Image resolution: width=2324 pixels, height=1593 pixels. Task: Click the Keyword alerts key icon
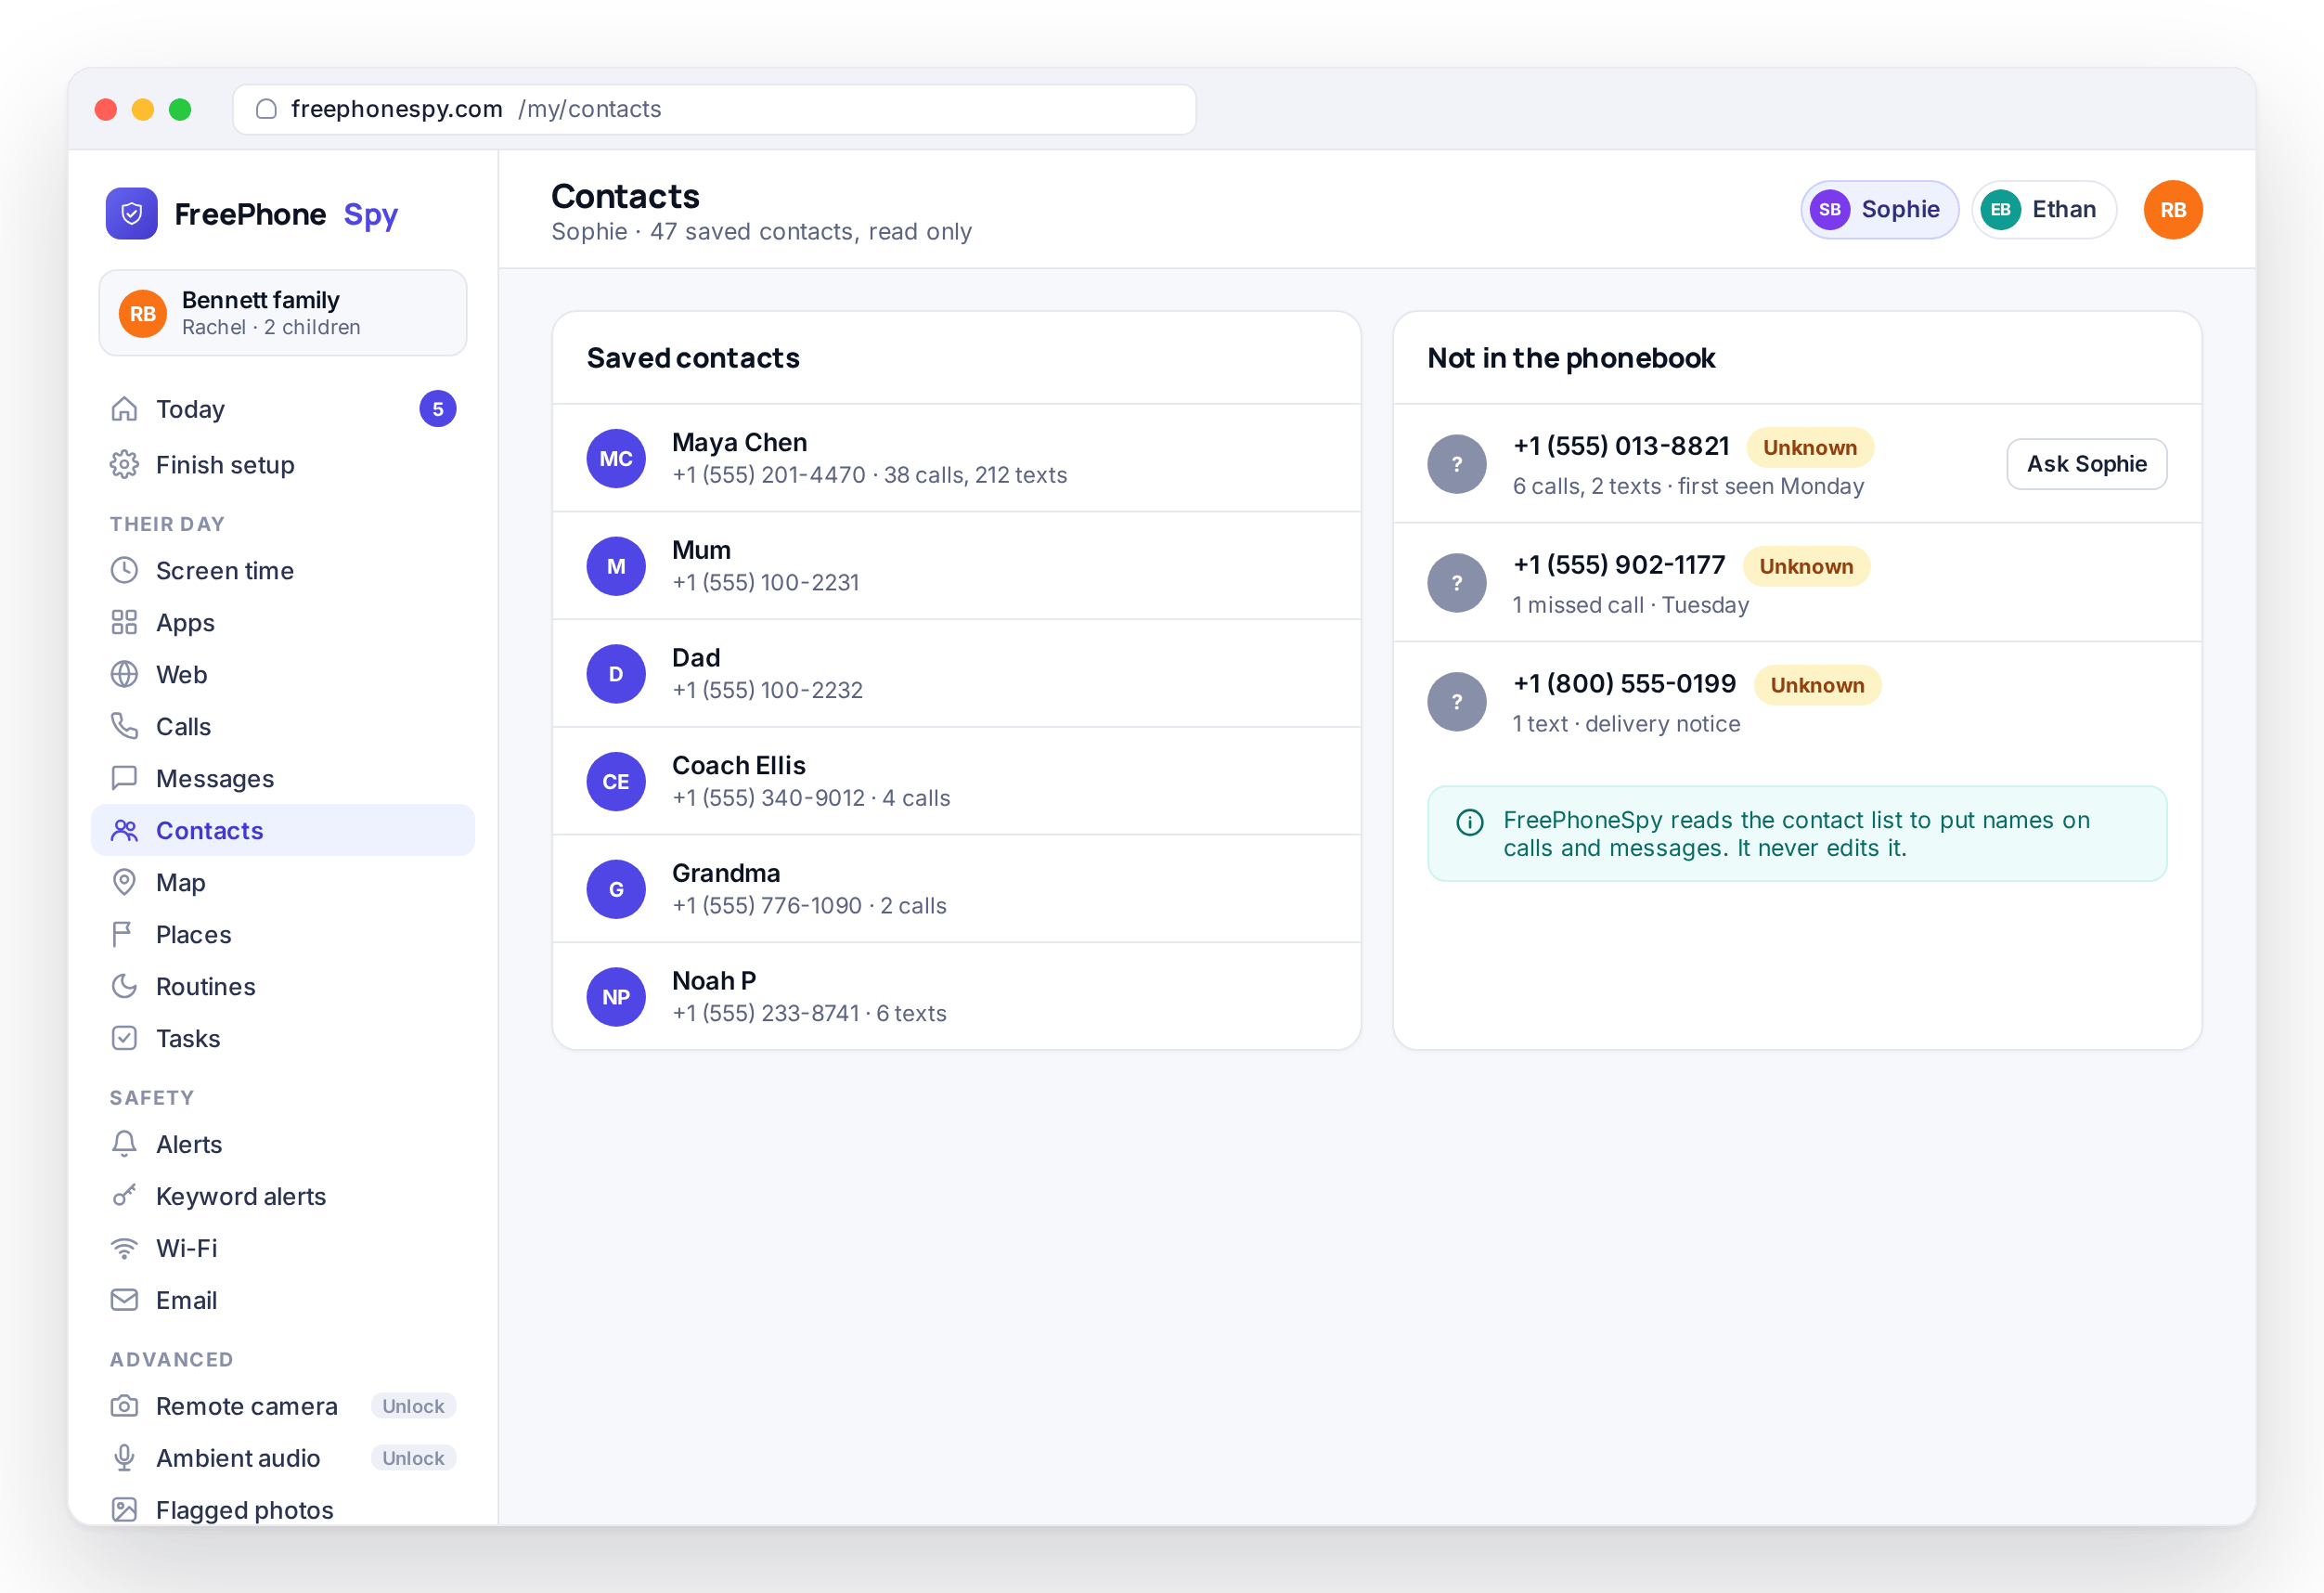pos(124,1197)
